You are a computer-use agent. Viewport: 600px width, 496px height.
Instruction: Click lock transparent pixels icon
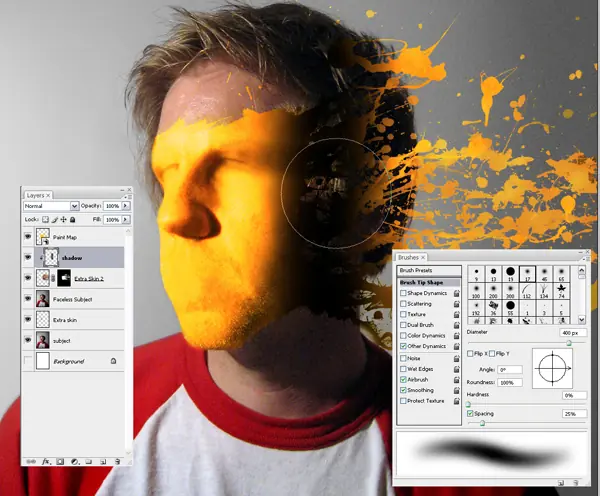click(x=45, y=220)
